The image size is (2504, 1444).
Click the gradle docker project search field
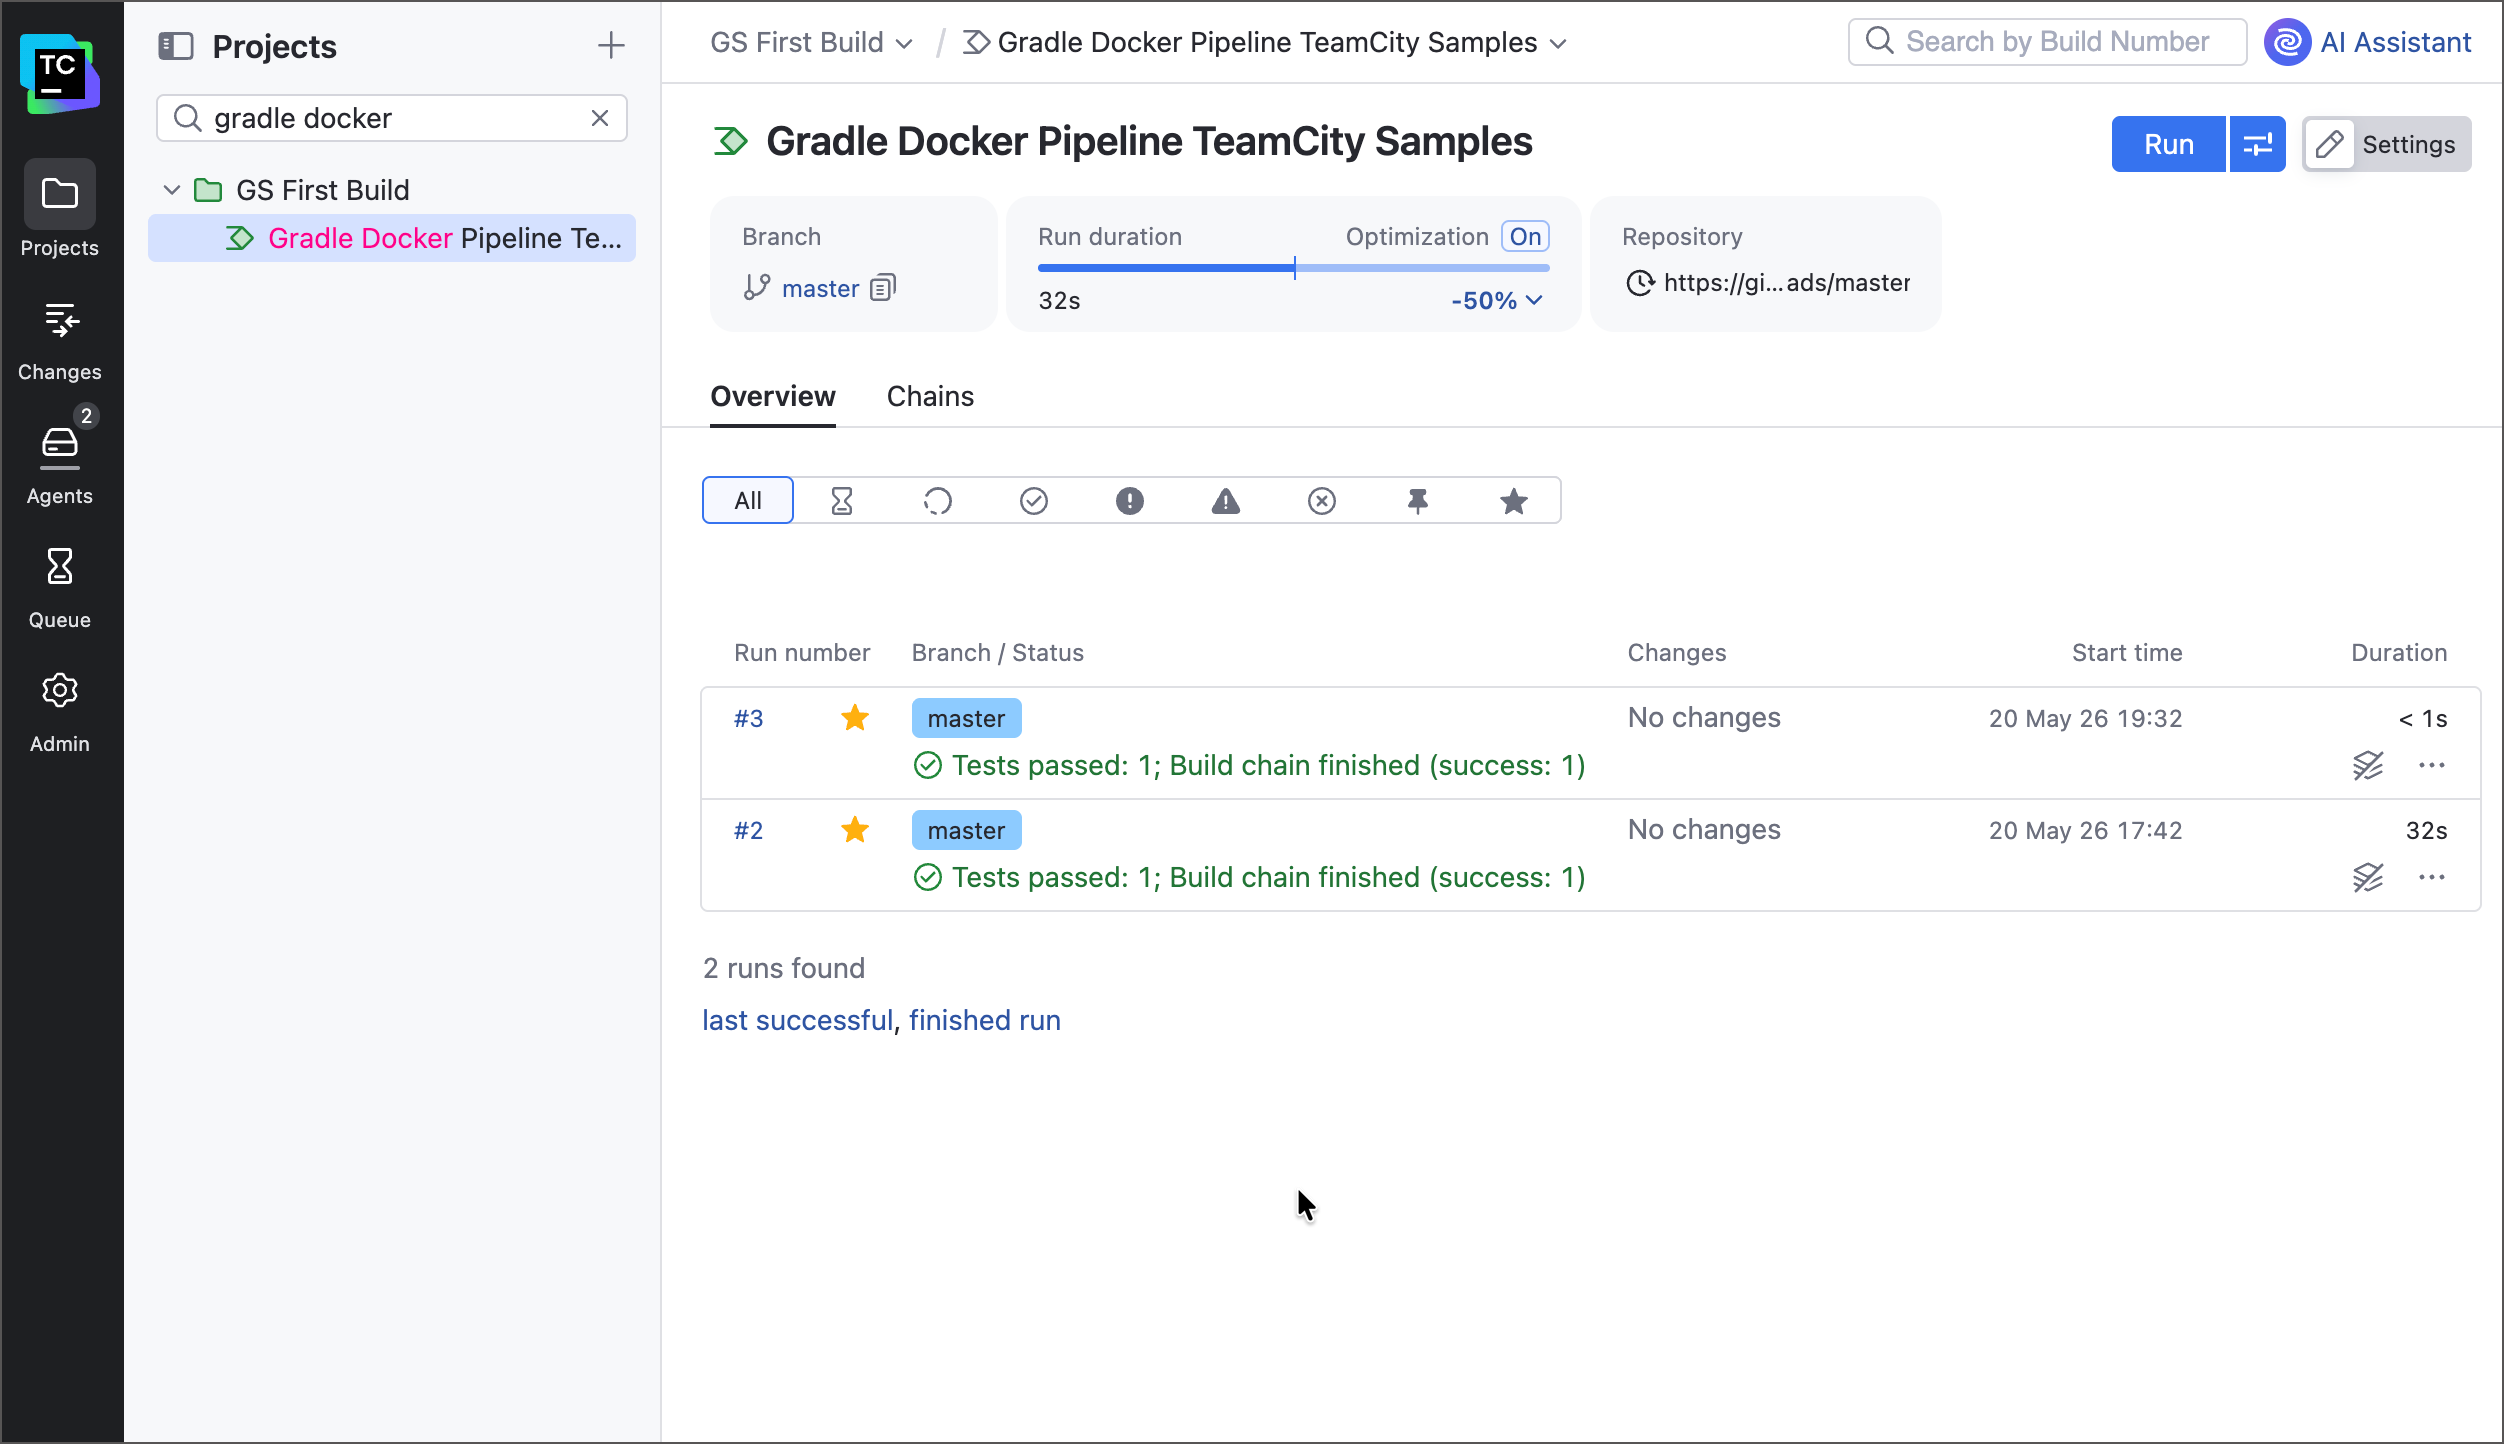click(392, 118)
